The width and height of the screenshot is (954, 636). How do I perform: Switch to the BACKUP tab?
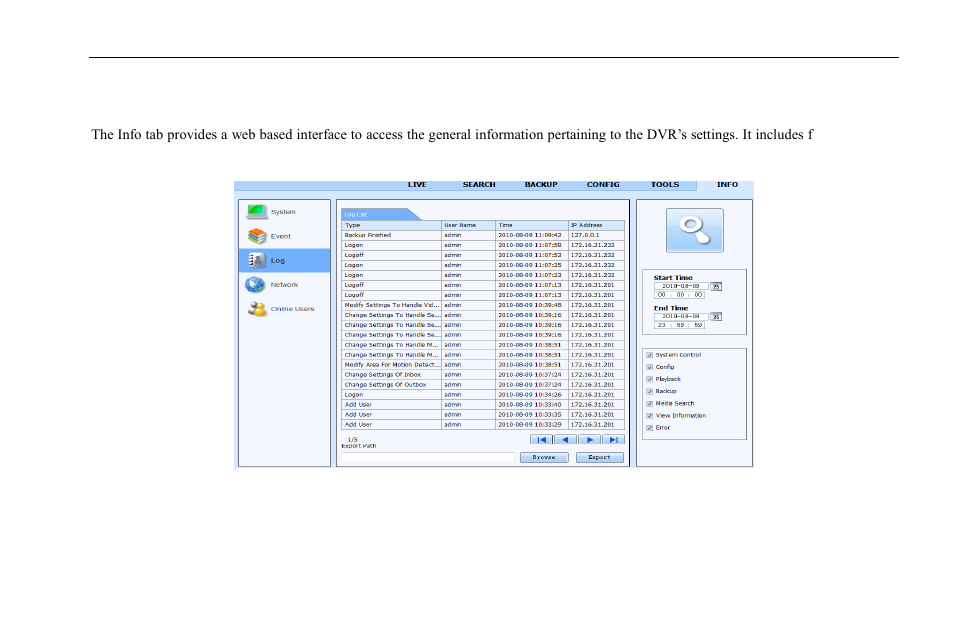[x=541, y=184]
